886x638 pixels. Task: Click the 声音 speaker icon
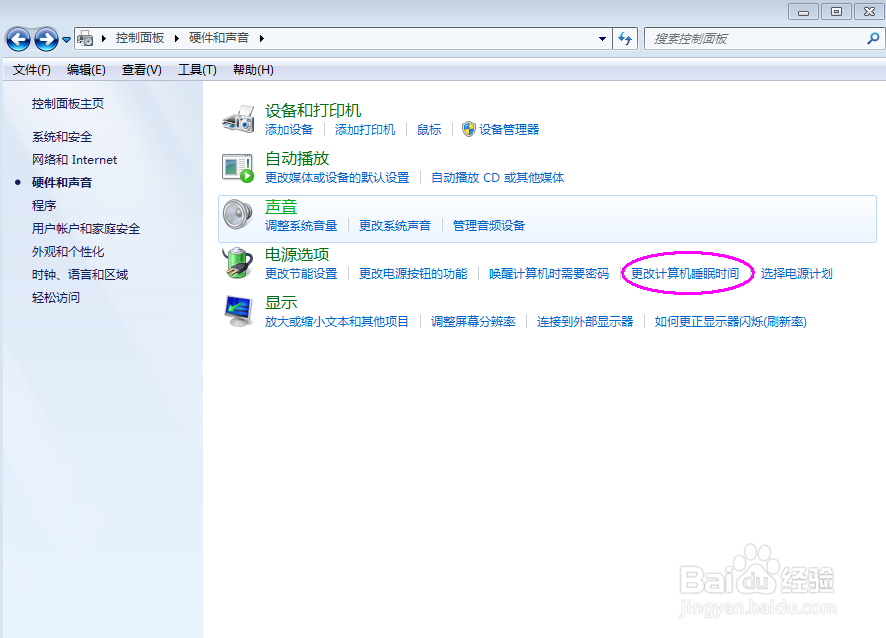[238, 215]
